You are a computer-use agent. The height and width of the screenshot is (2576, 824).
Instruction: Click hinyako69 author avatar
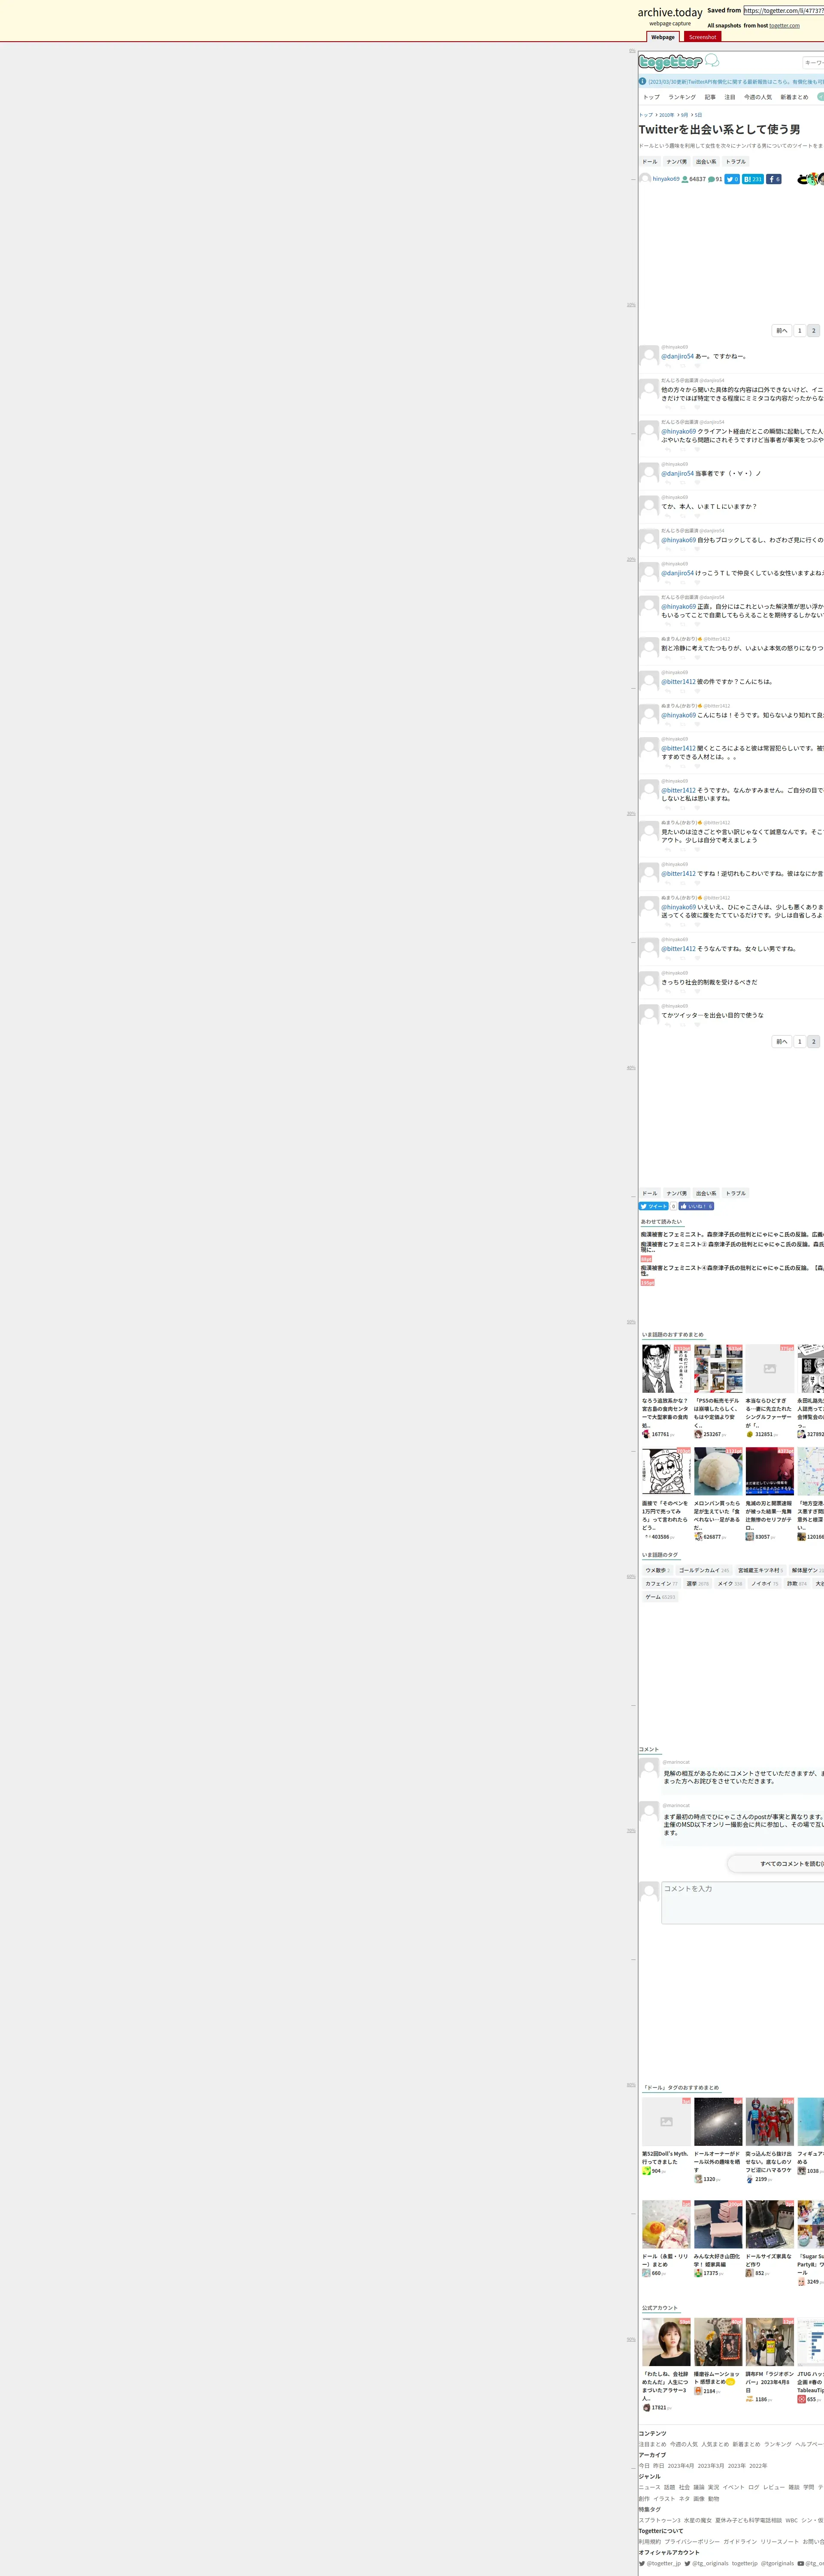pyautogui.click(x=645, y=179)
